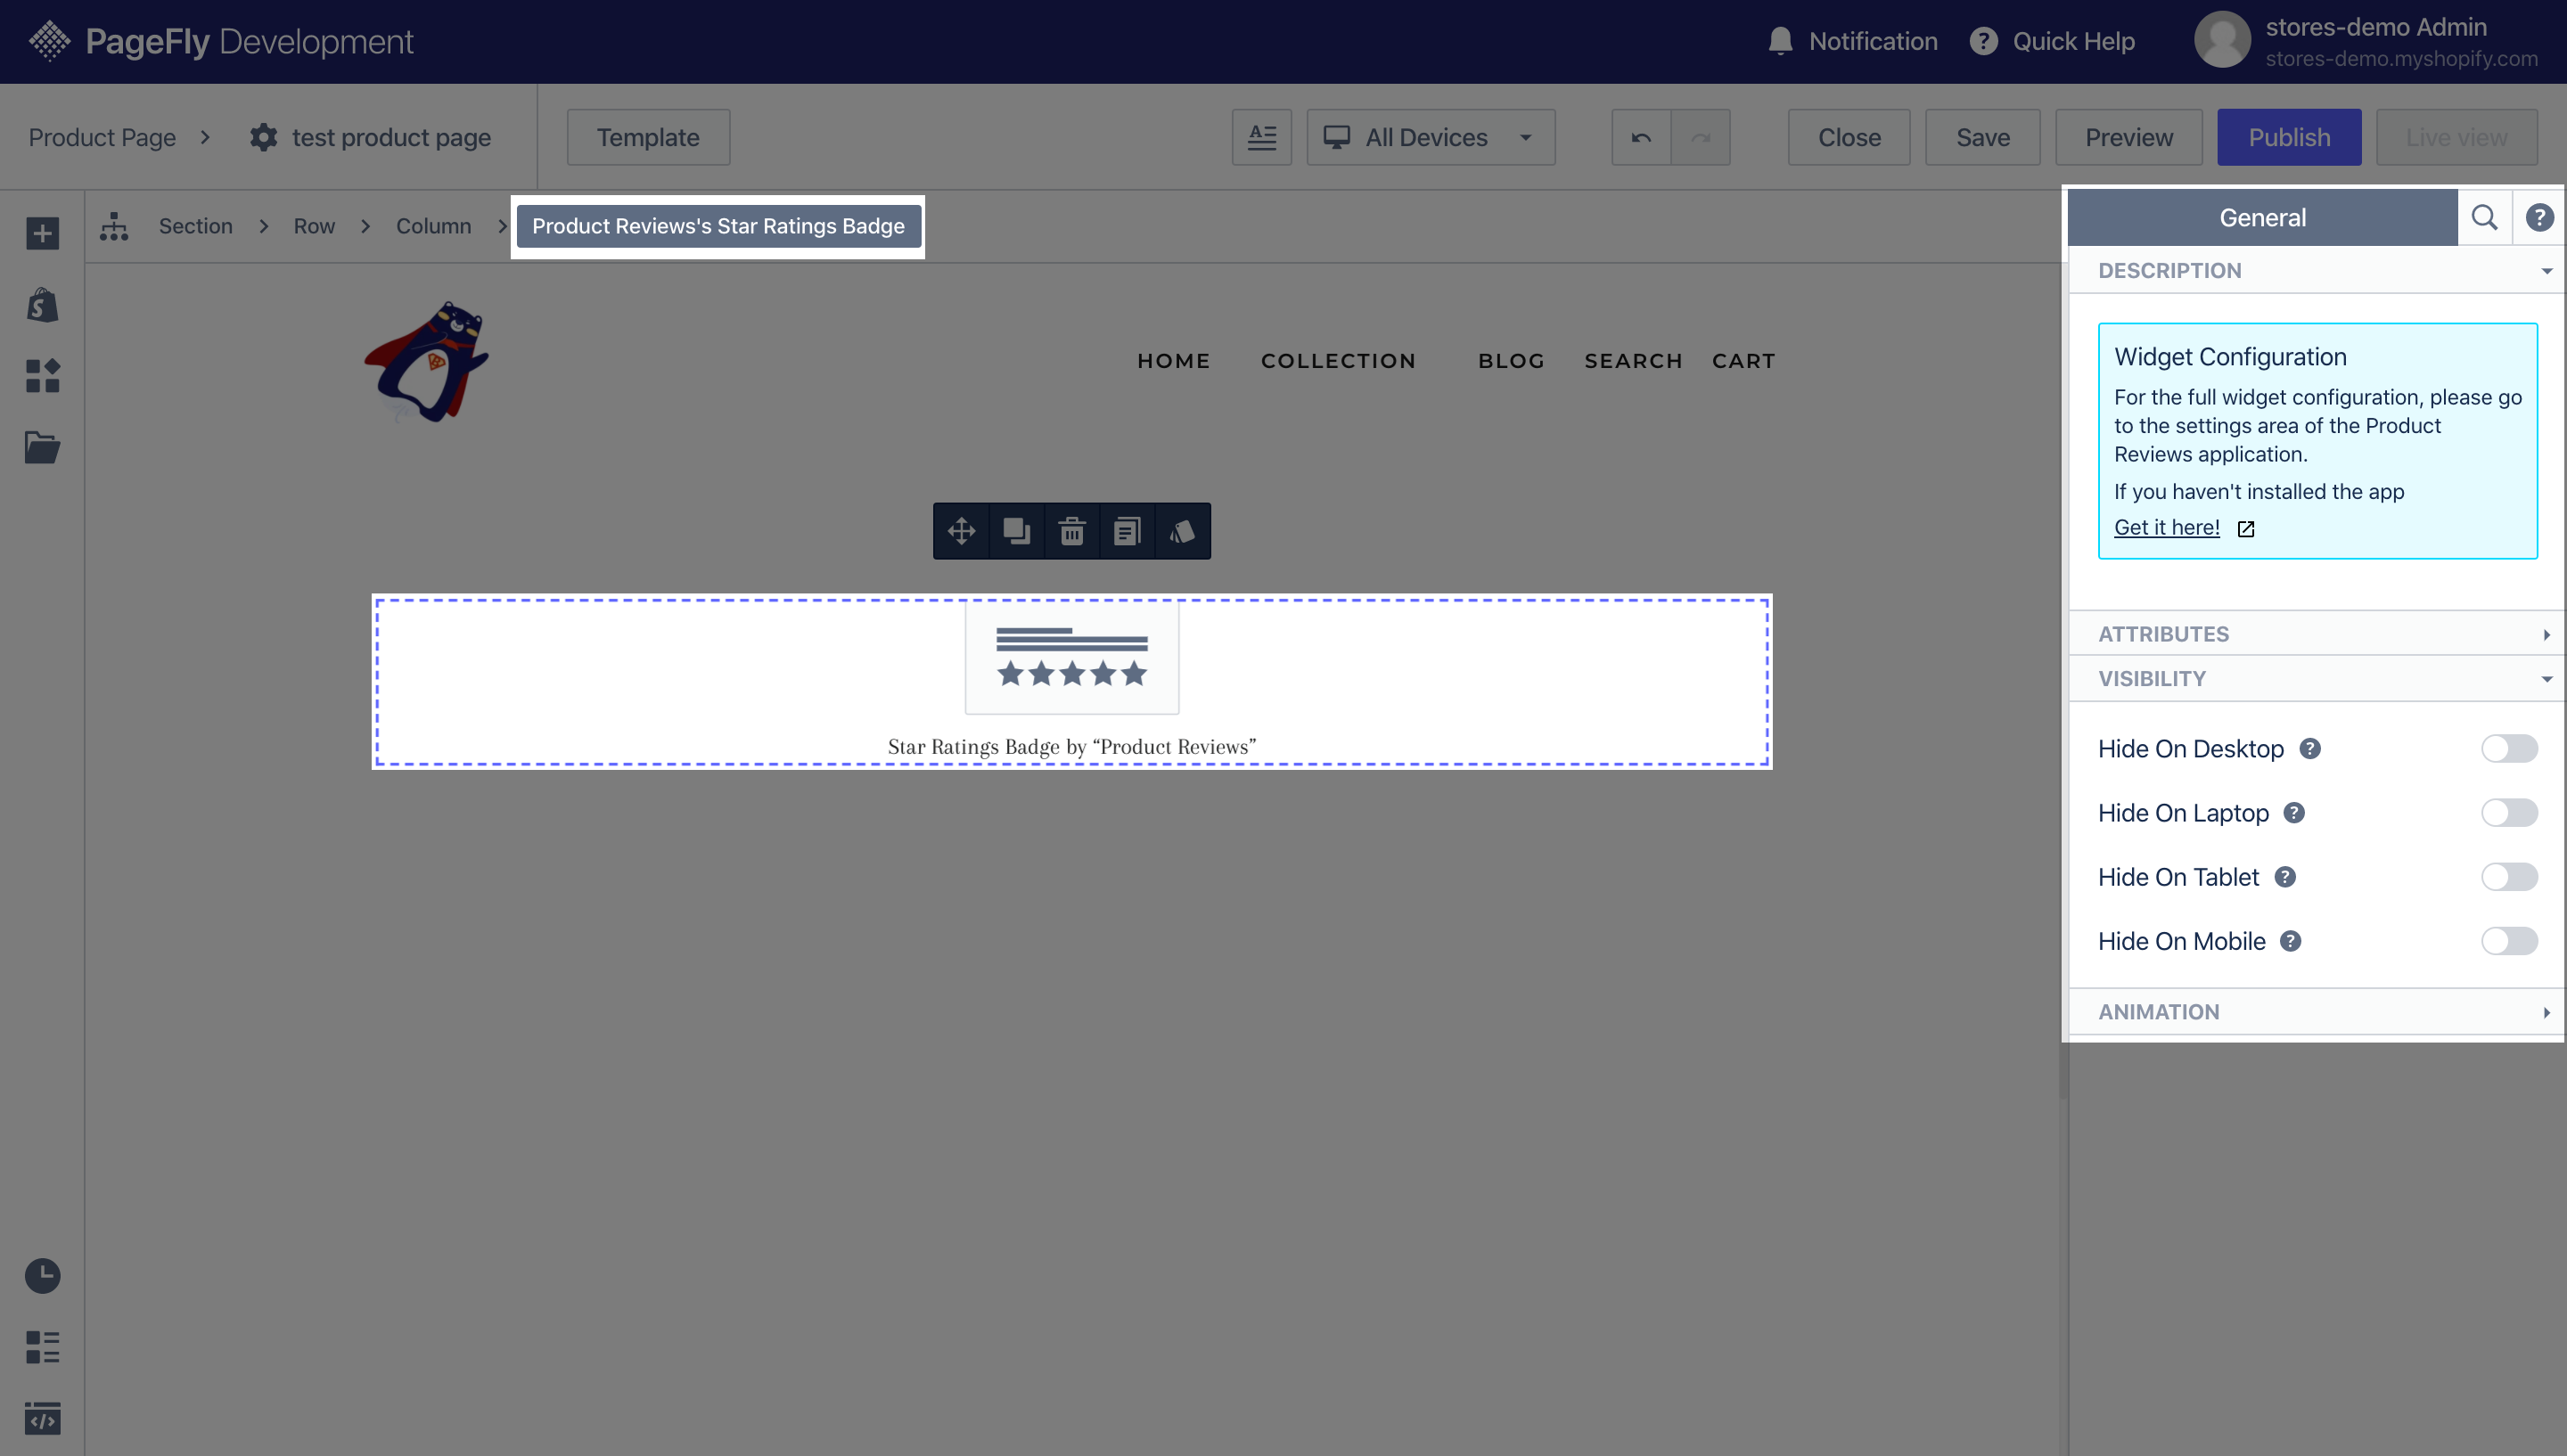This screenshot has height=1456, width=2567.
Task: Select Section in the breadcrumb
Action: pos(196,226)
